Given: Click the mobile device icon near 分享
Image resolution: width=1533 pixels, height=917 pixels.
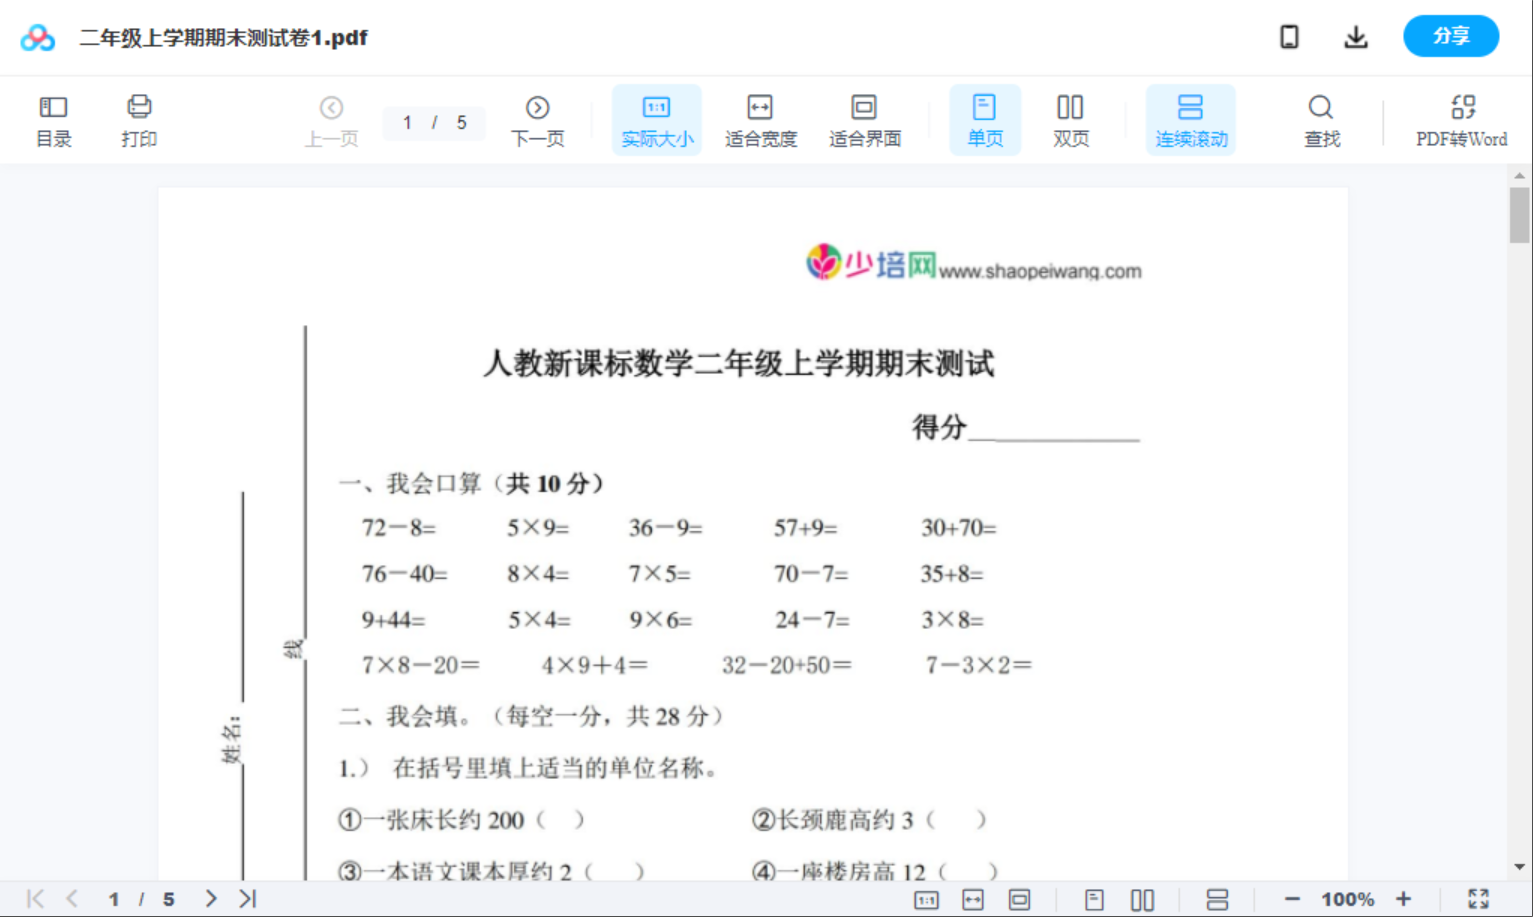Looking at the screenshot, I should (1289, 36).
